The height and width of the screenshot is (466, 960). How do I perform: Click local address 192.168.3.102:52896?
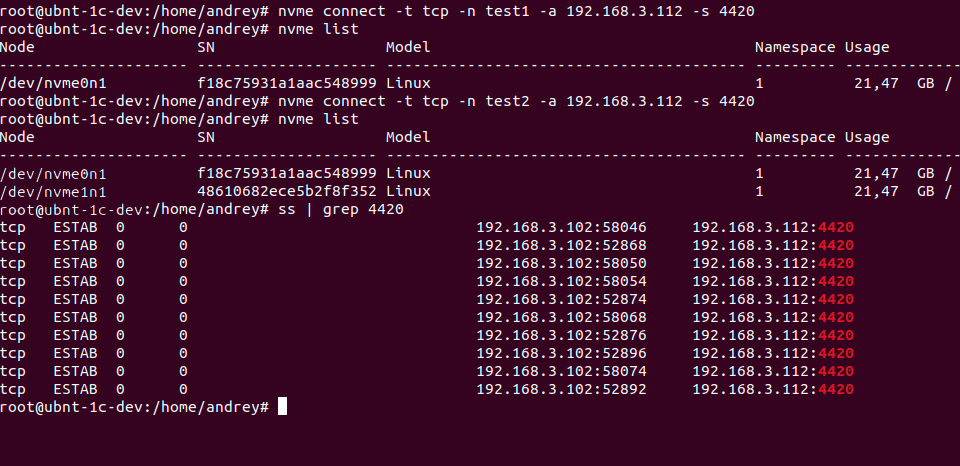(x=561, y=353)
